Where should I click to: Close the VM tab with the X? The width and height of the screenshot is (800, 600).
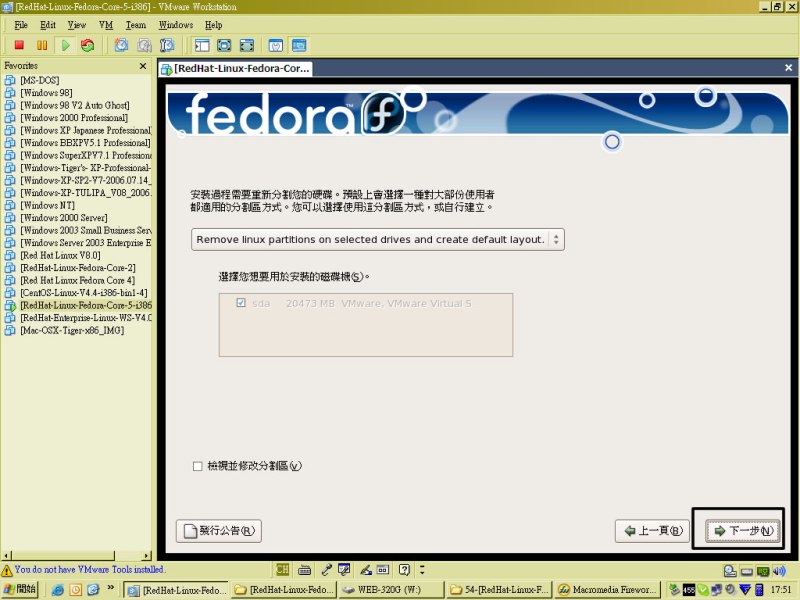[x=788, y=68]
